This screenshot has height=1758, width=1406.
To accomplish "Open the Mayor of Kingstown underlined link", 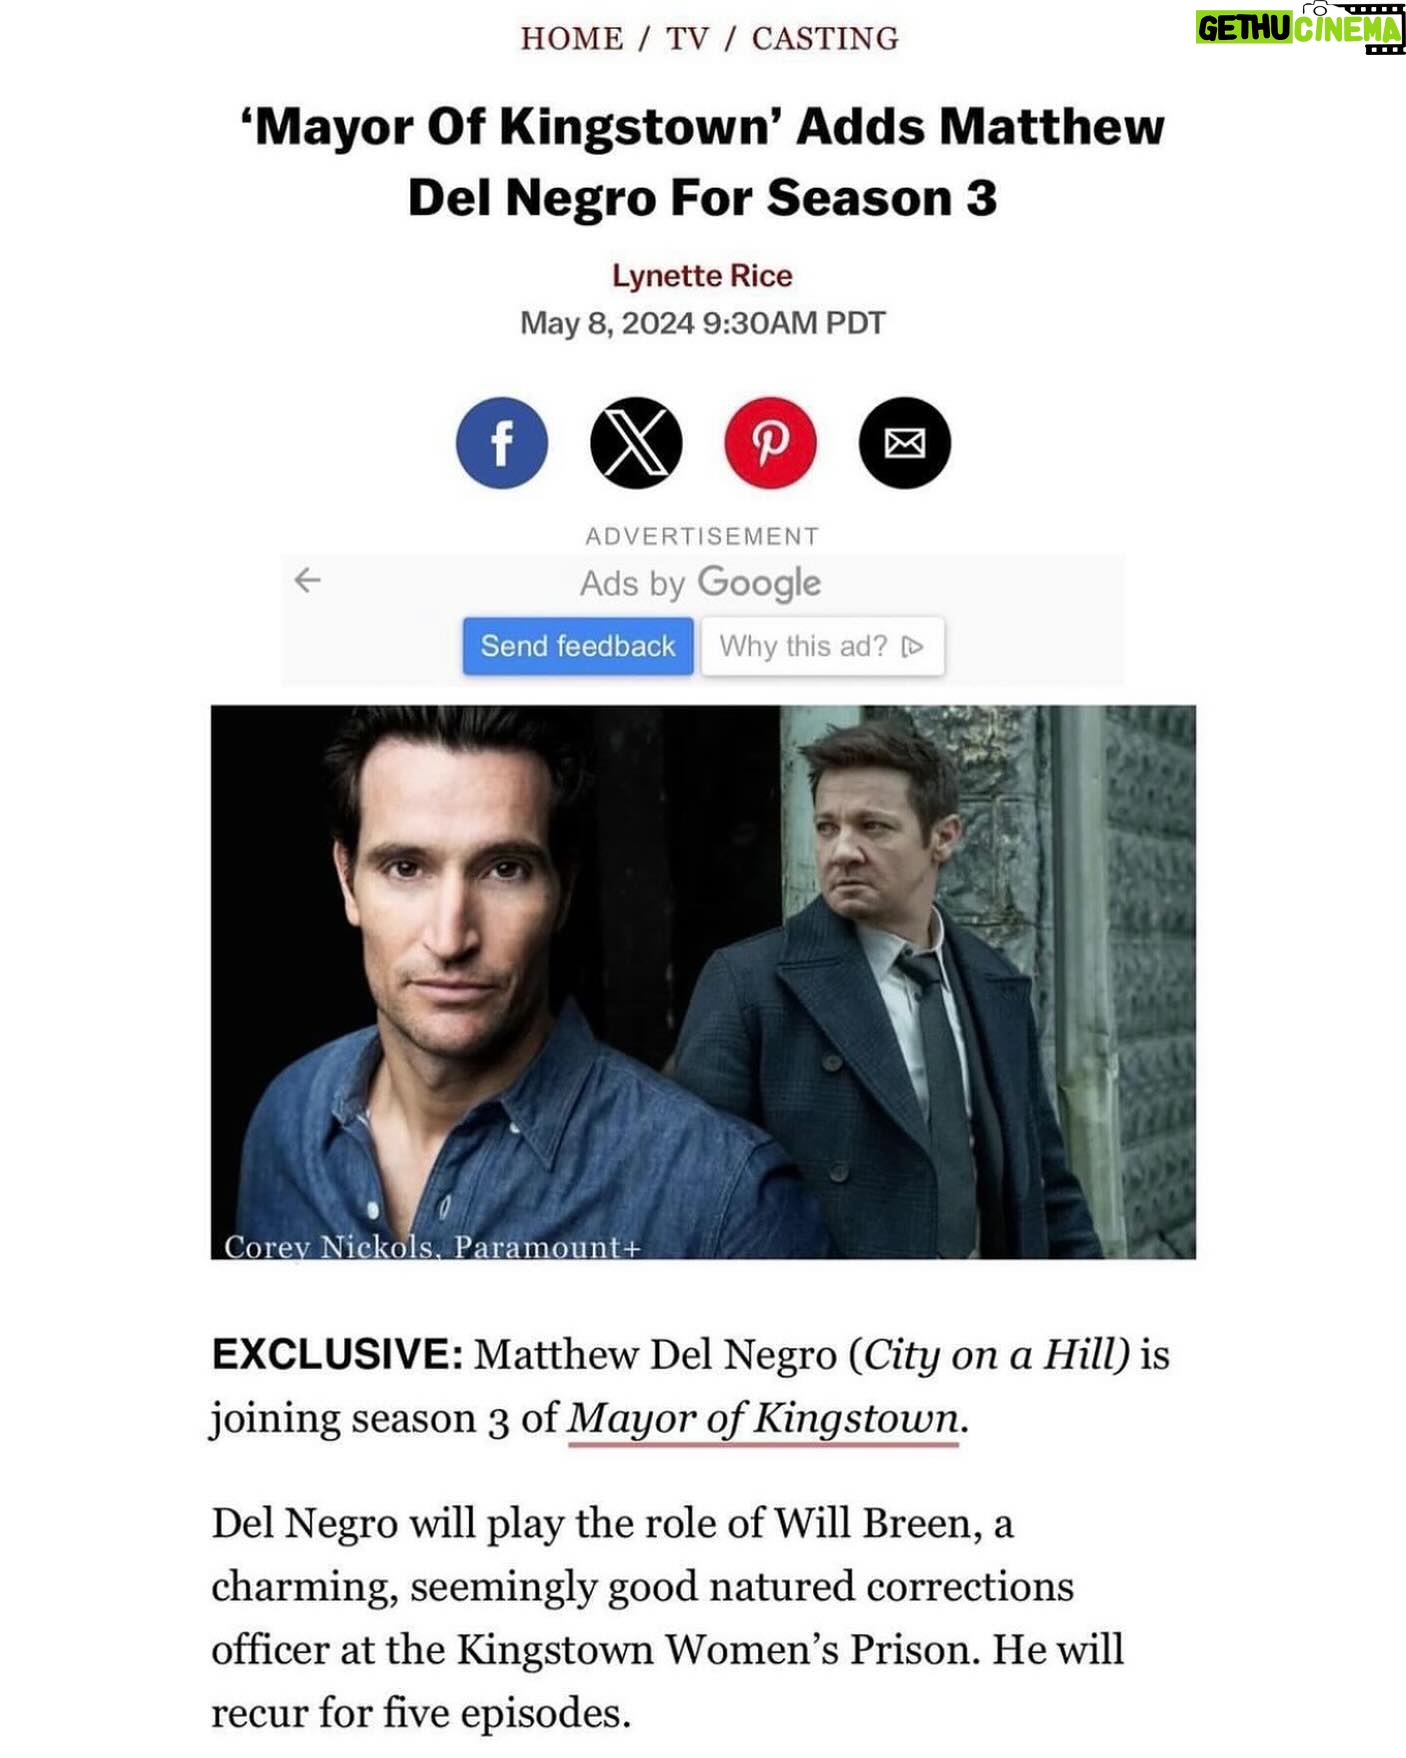I will coord(763,1419).
